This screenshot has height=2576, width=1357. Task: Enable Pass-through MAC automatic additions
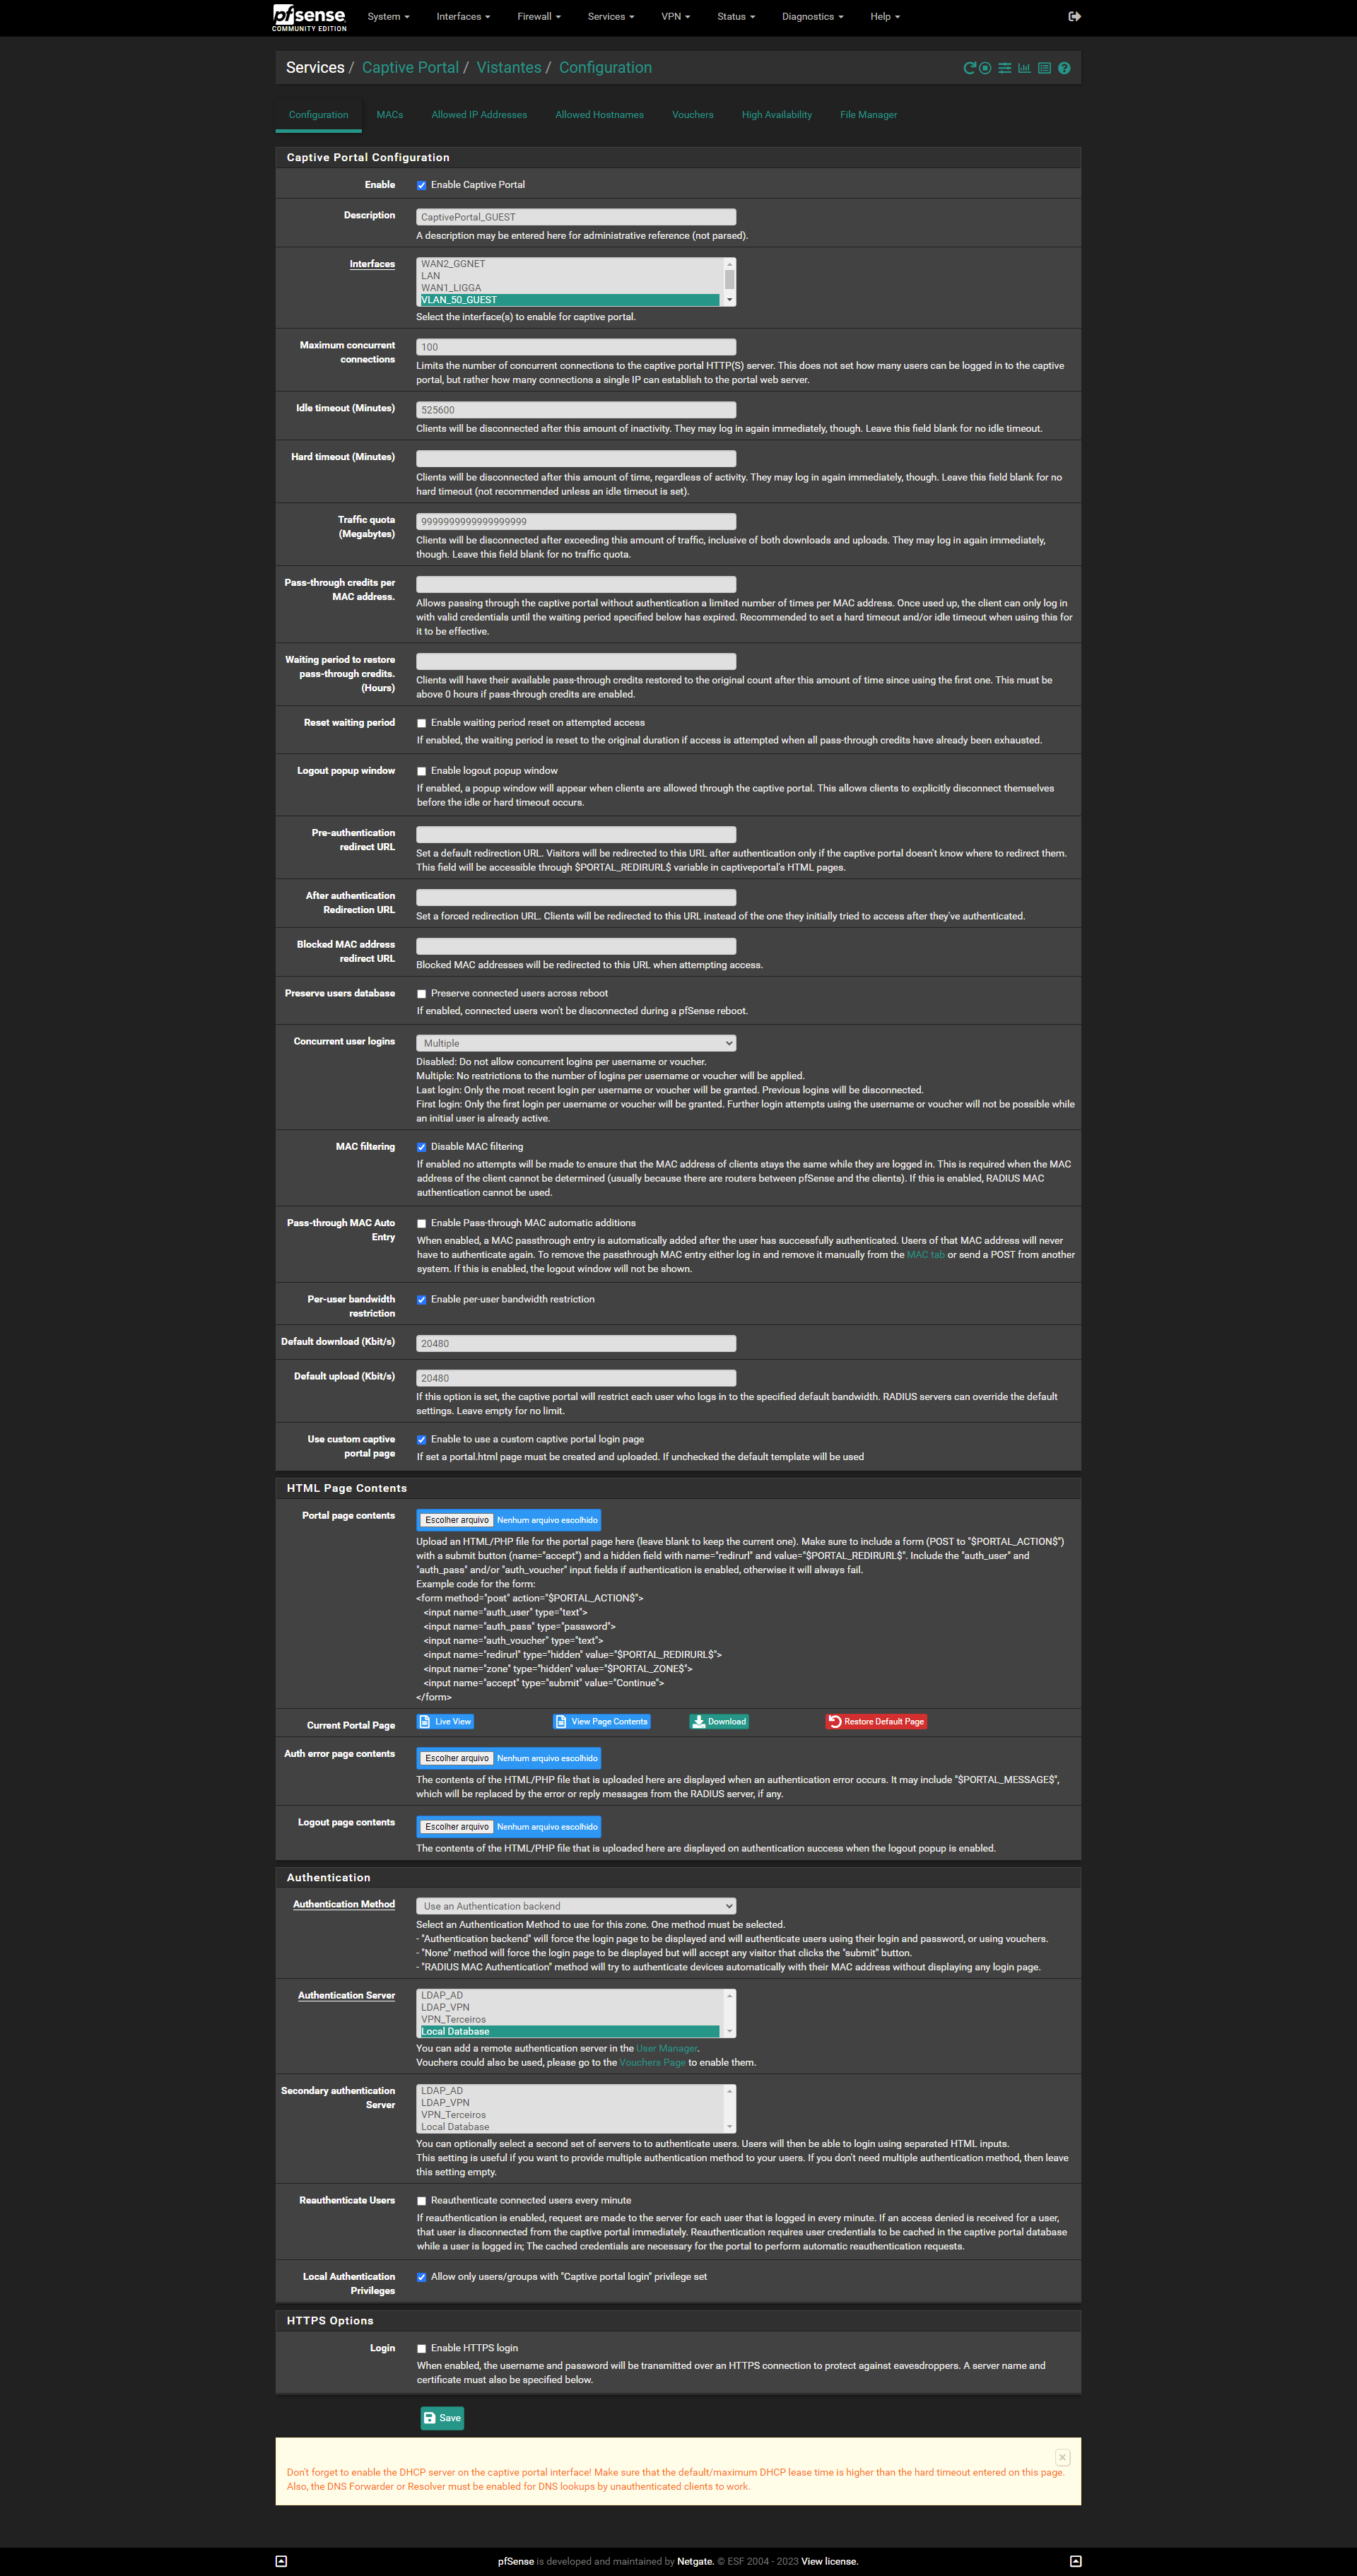(x=421, y=1223)
